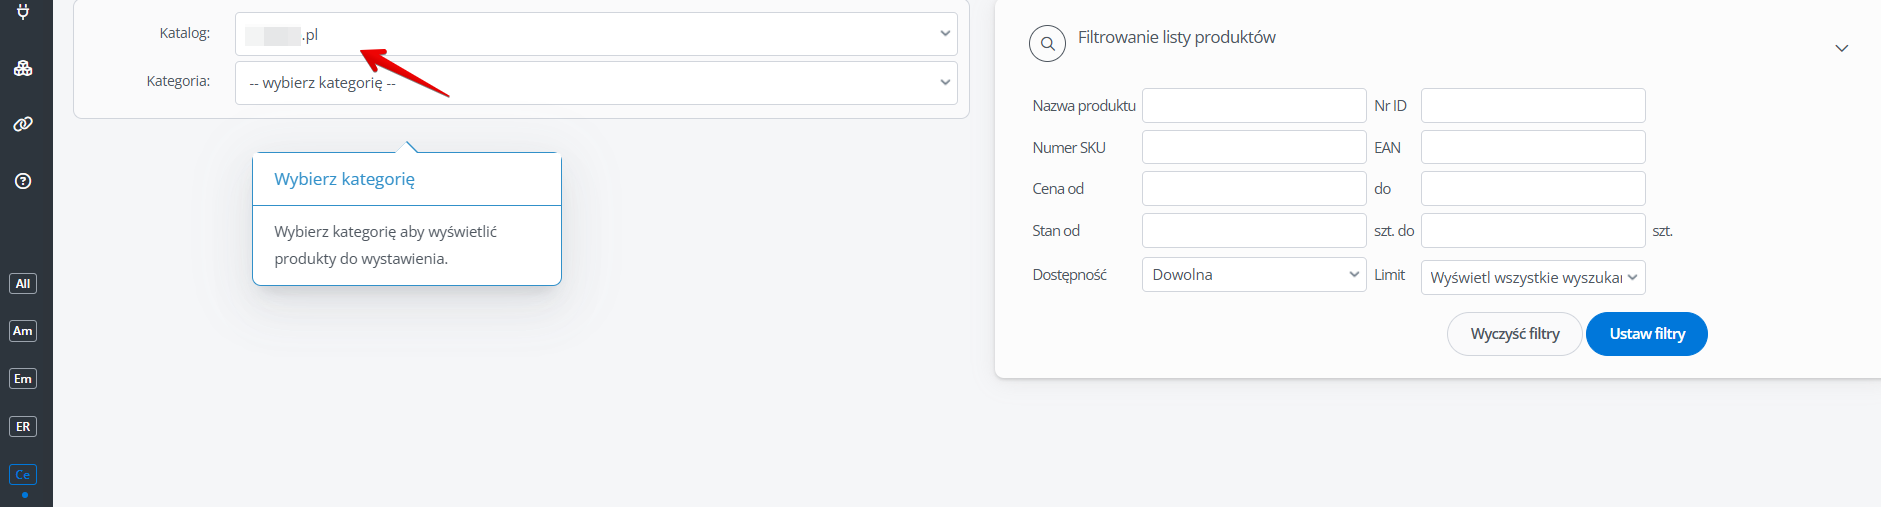Screen dimensions: 1881x507
Task: Click the Ustaw filtry button
Action: coord(1646,334)
